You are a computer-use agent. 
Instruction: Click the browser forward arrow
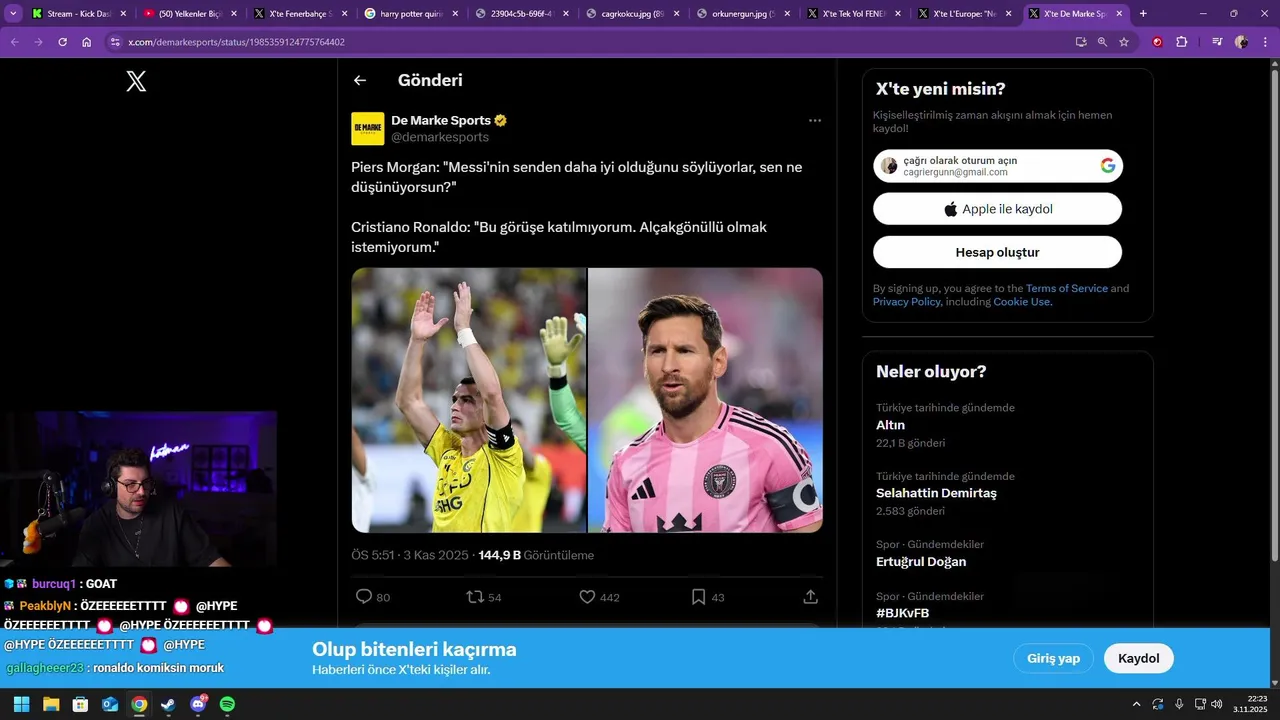pyautogui.click(x=38, y=42)
